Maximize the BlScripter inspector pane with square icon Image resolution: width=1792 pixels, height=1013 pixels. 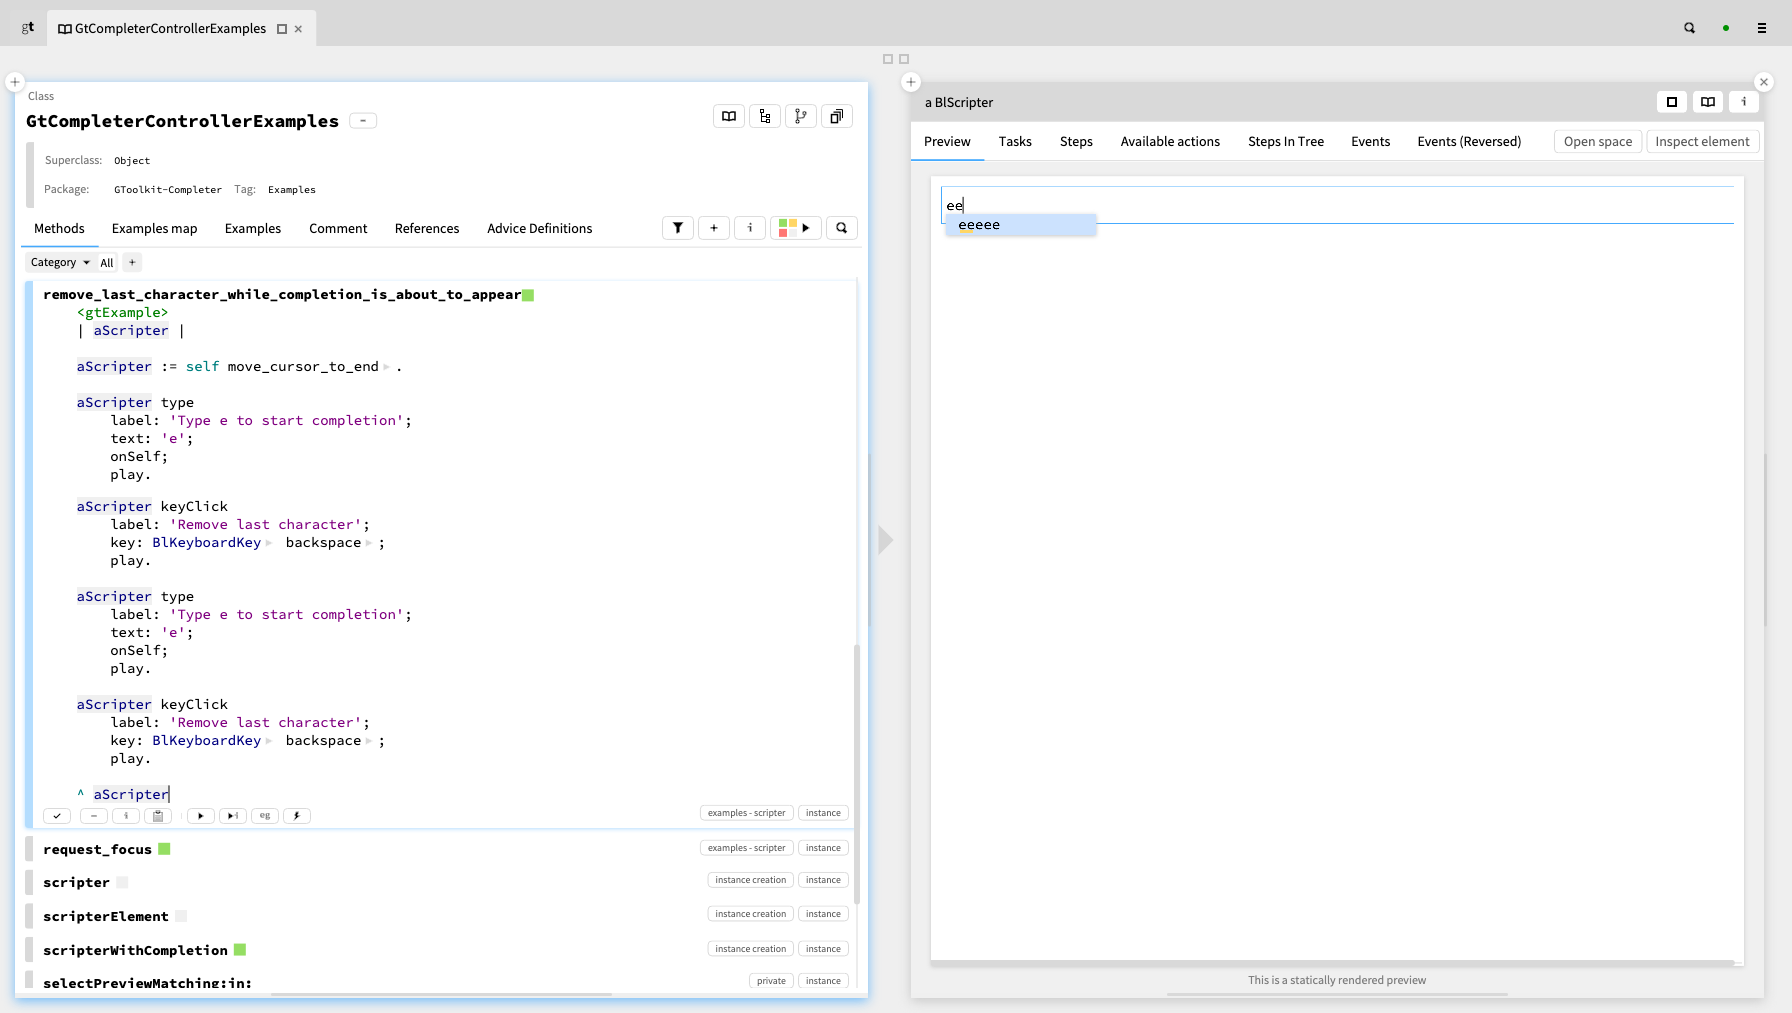click(1672, 102)
